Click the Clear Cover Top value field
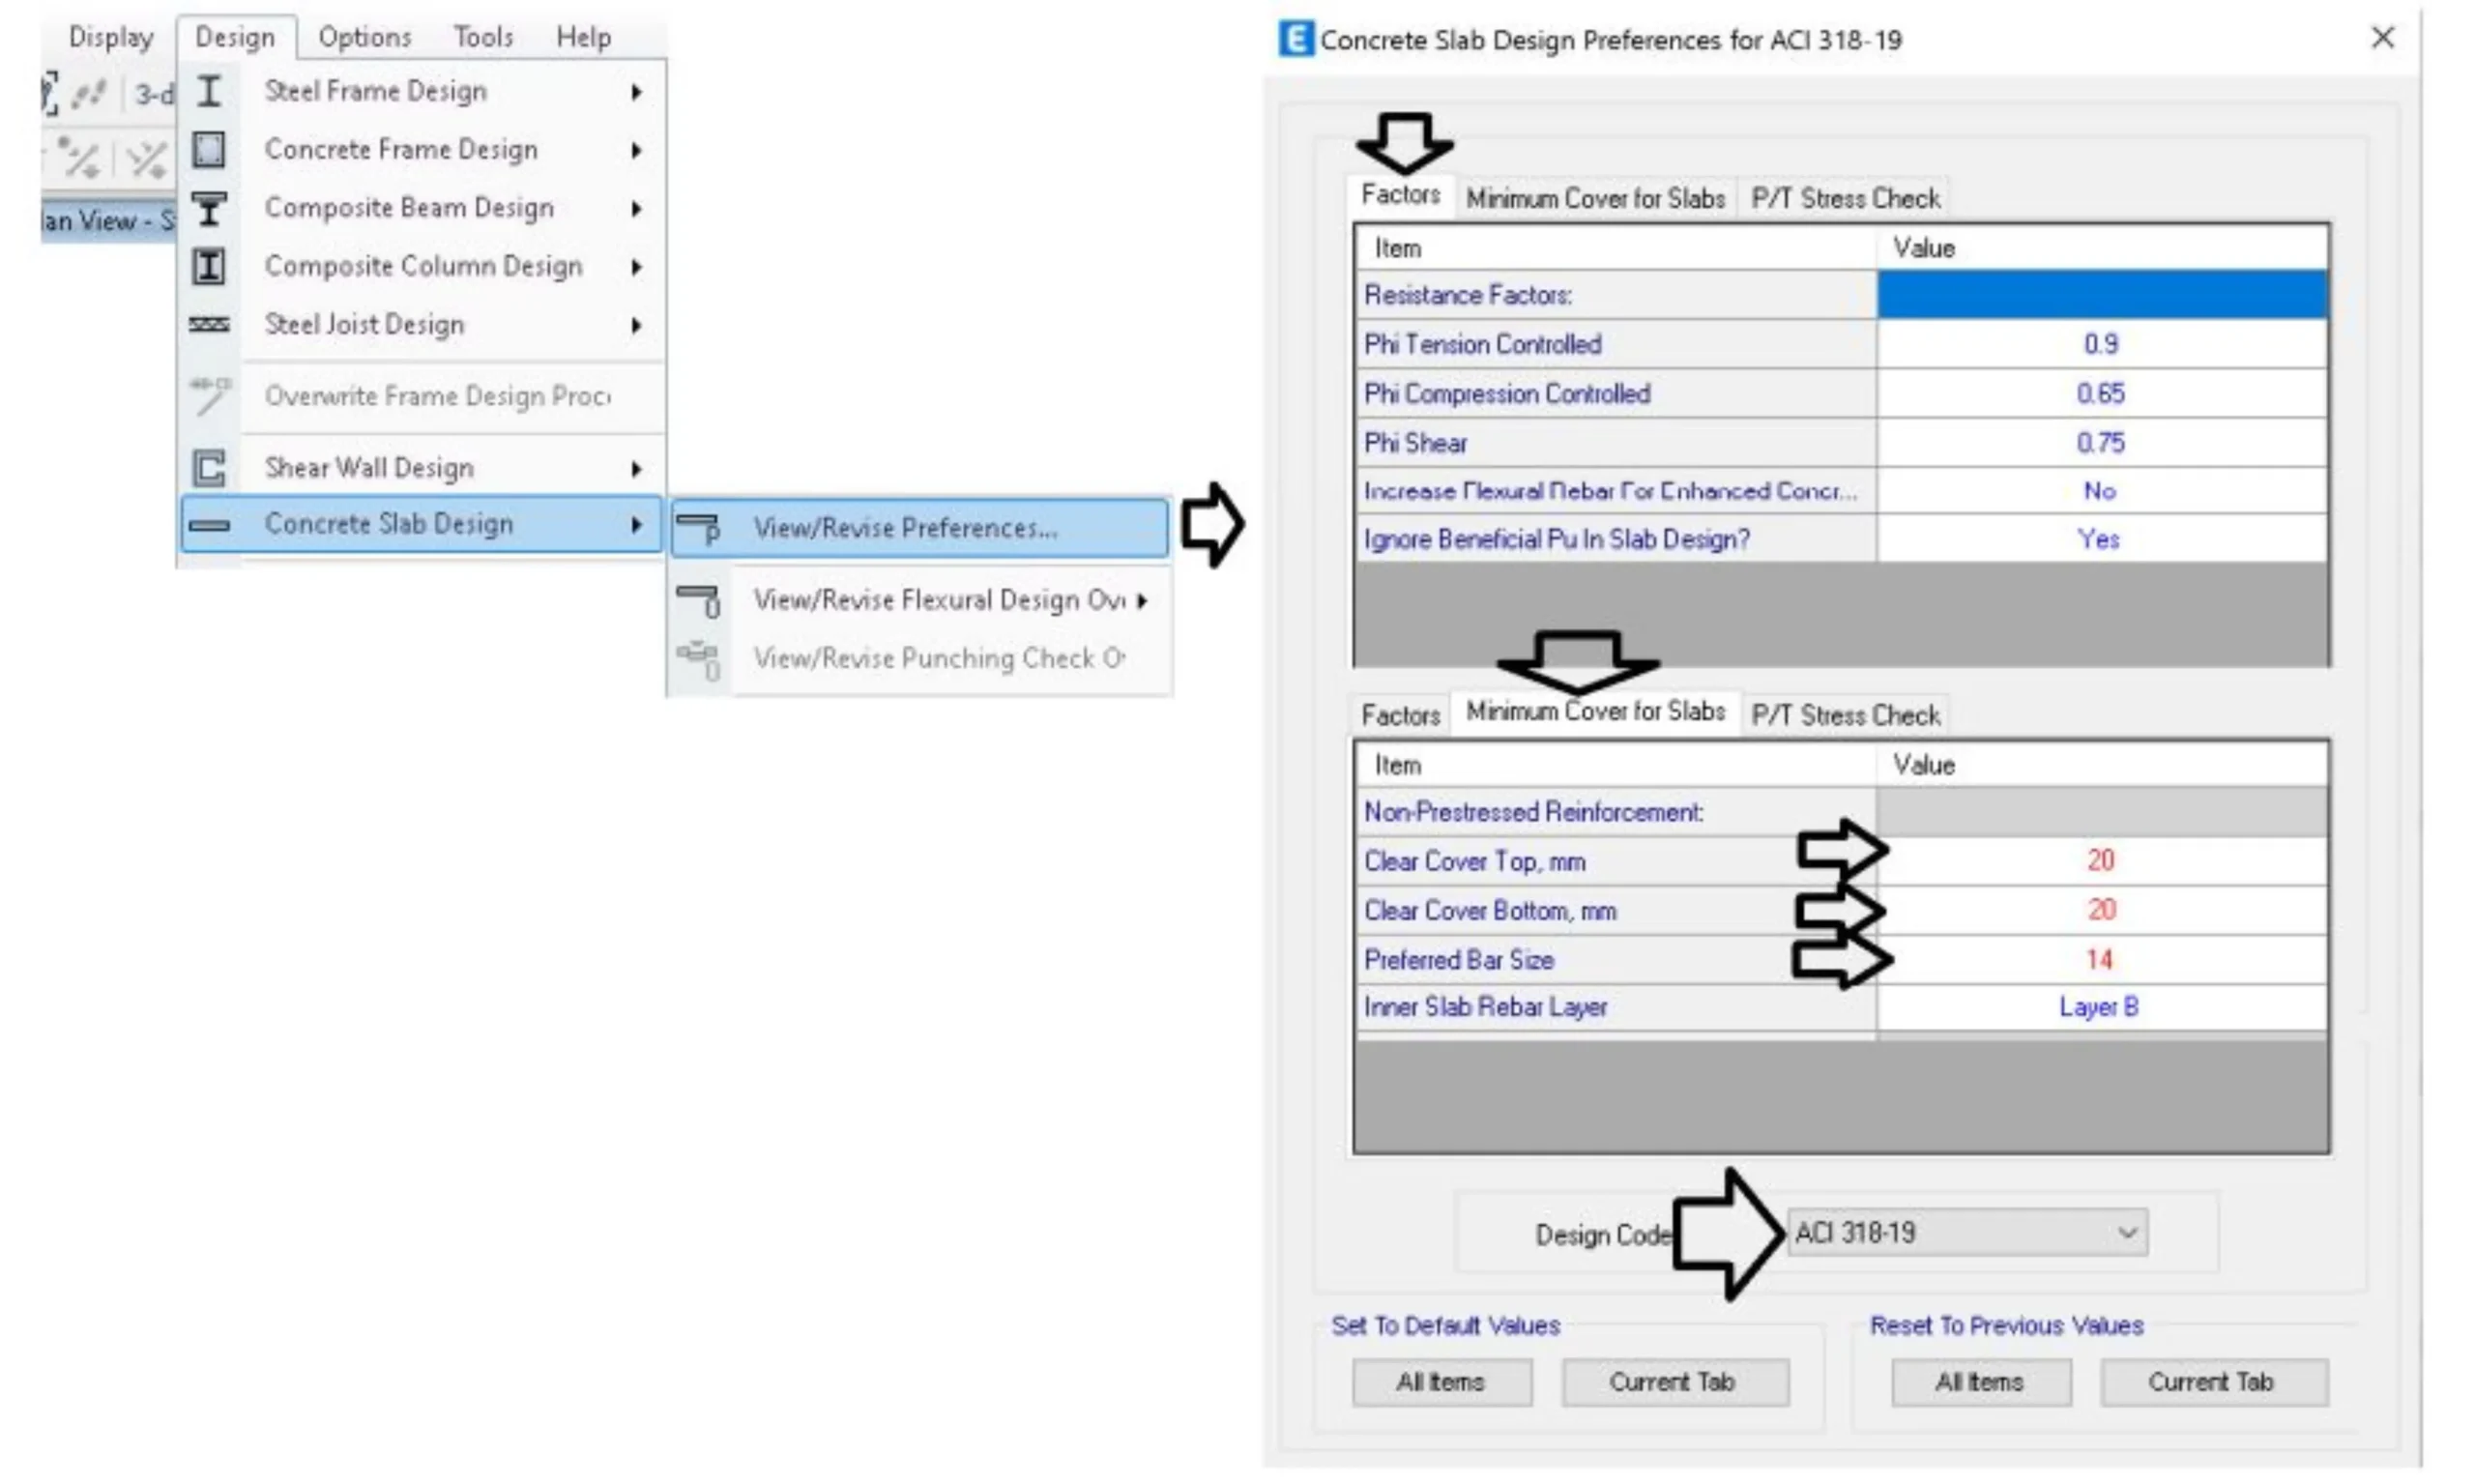Viewport: 2475px width, 1484px height. tap(2100, 860)
